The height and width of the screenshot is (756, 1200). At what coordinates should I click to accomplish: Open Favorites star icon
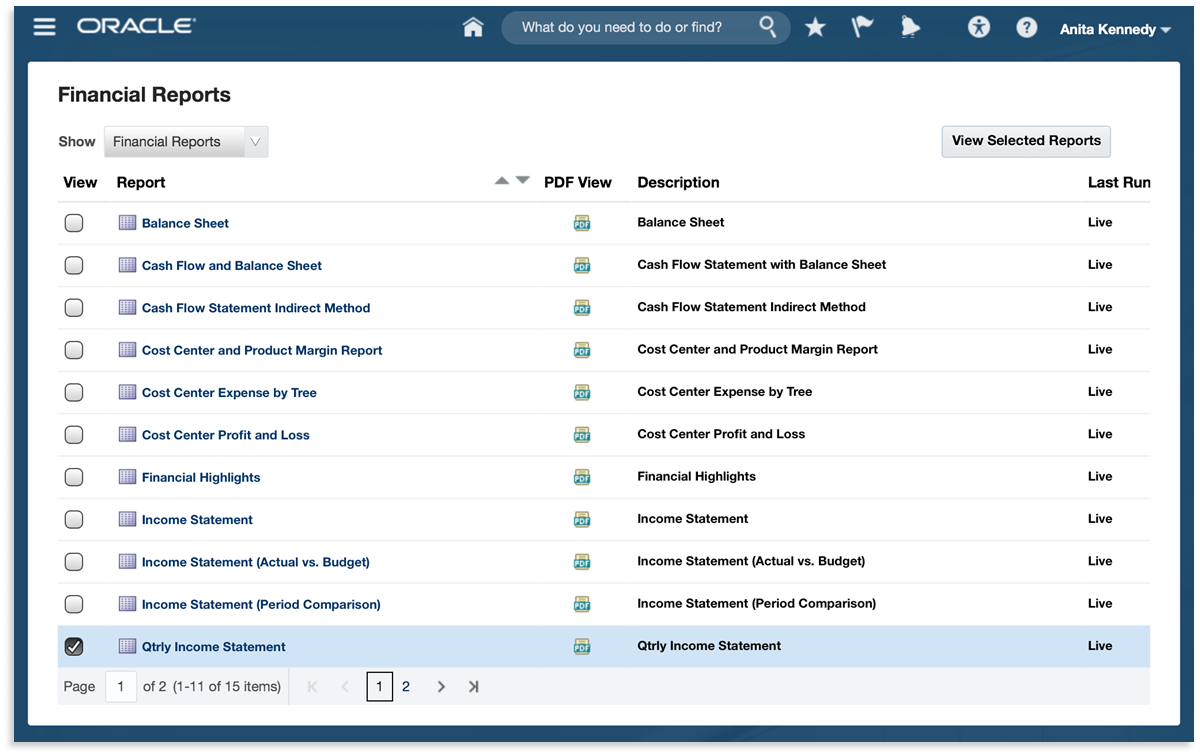(815, 28)
